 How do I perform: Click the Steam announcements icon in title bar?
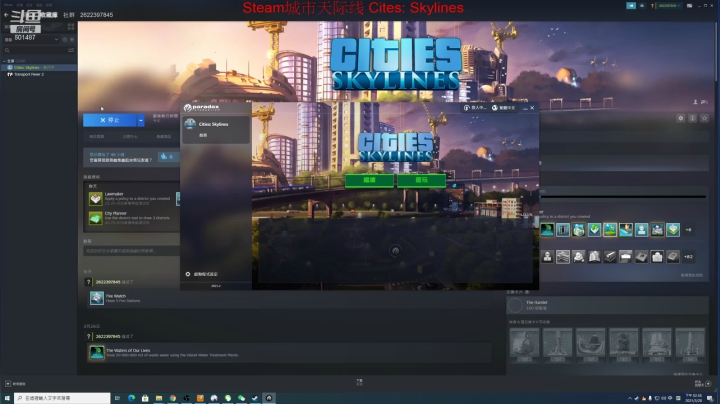click(631, 6)
